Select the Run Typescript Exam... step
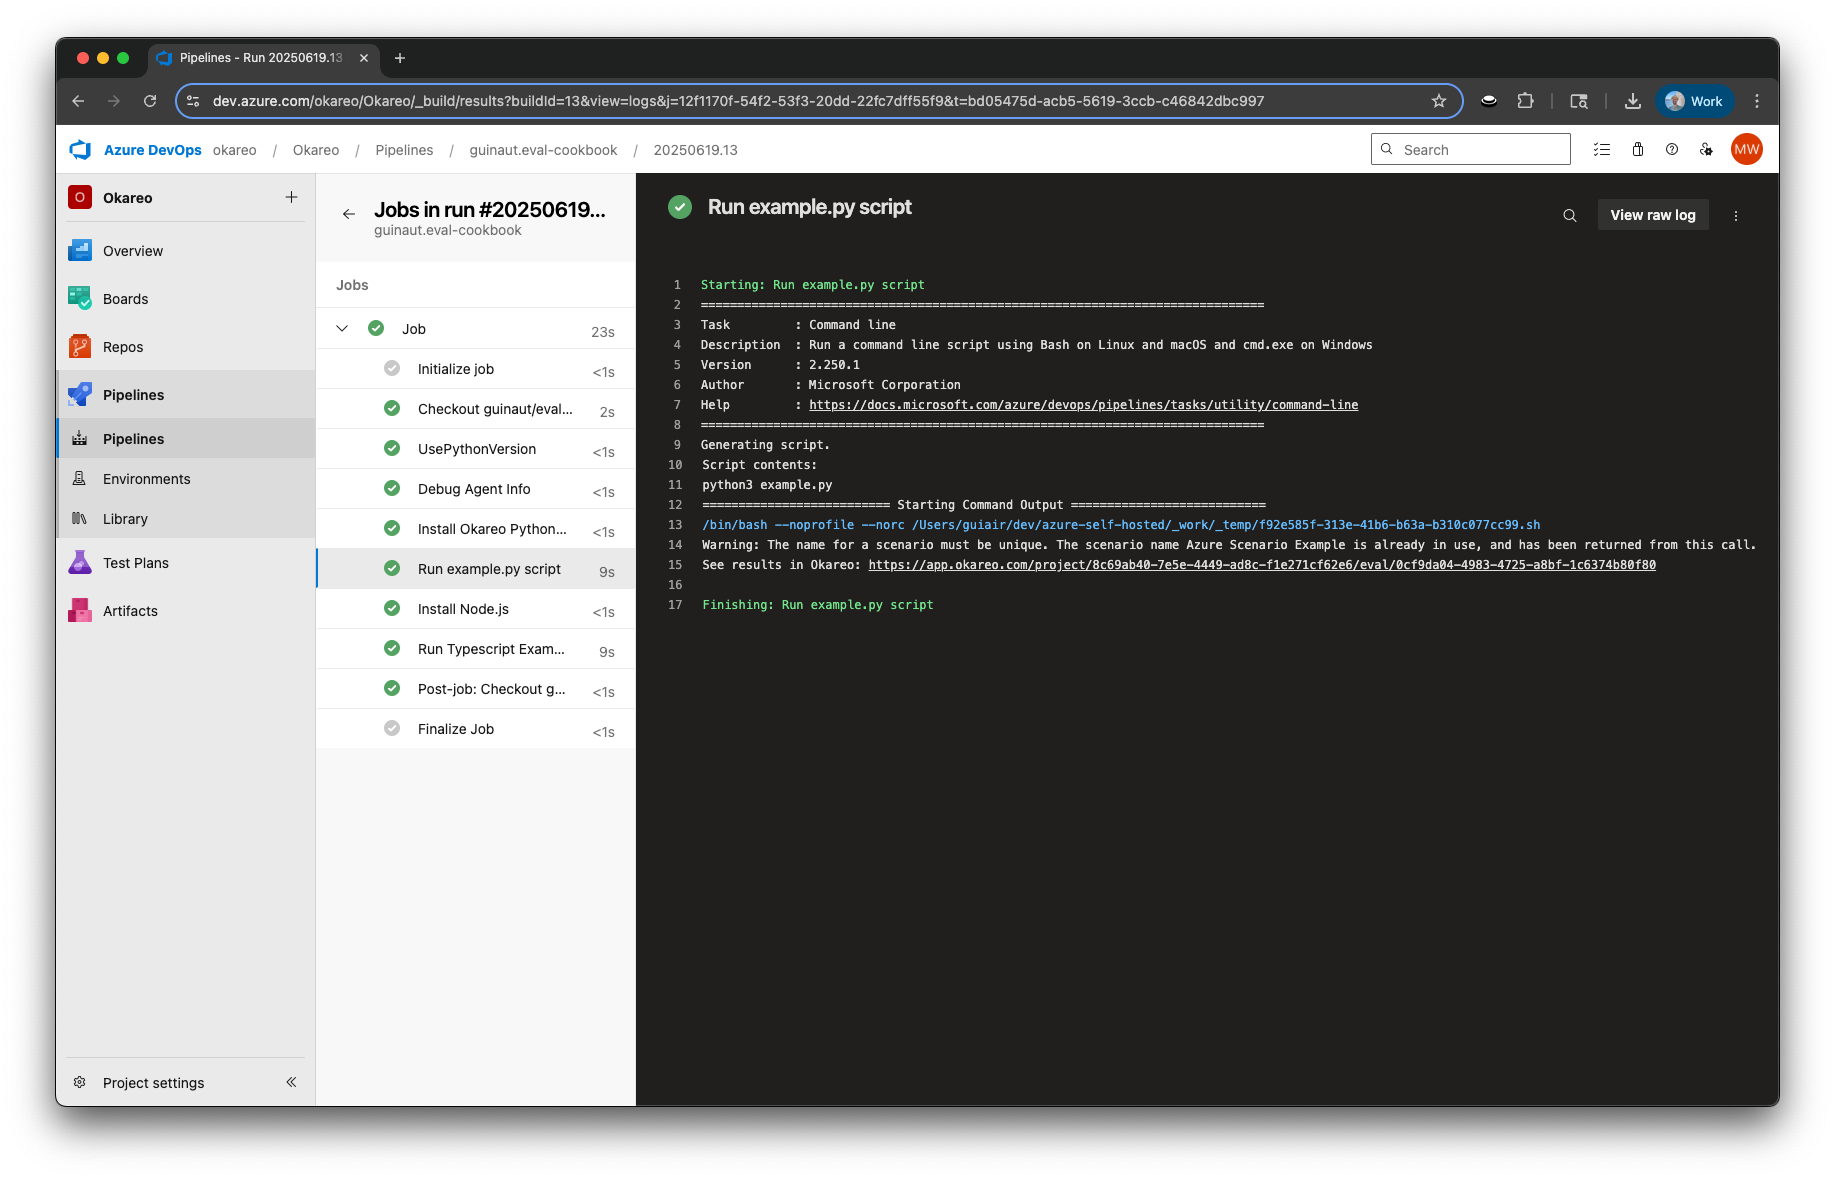1835x1180 pixels. tap(476, 649)
